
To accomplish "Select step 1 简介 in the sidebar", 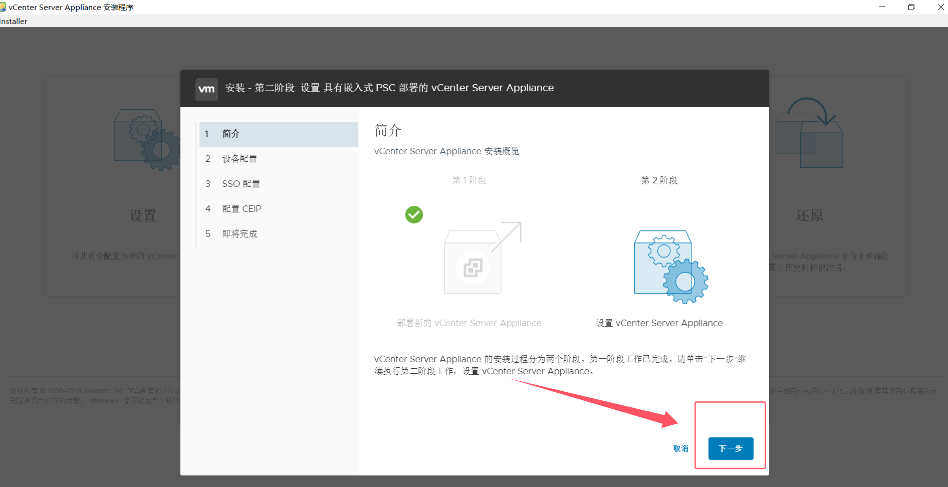I will click(x=277, y=134).
